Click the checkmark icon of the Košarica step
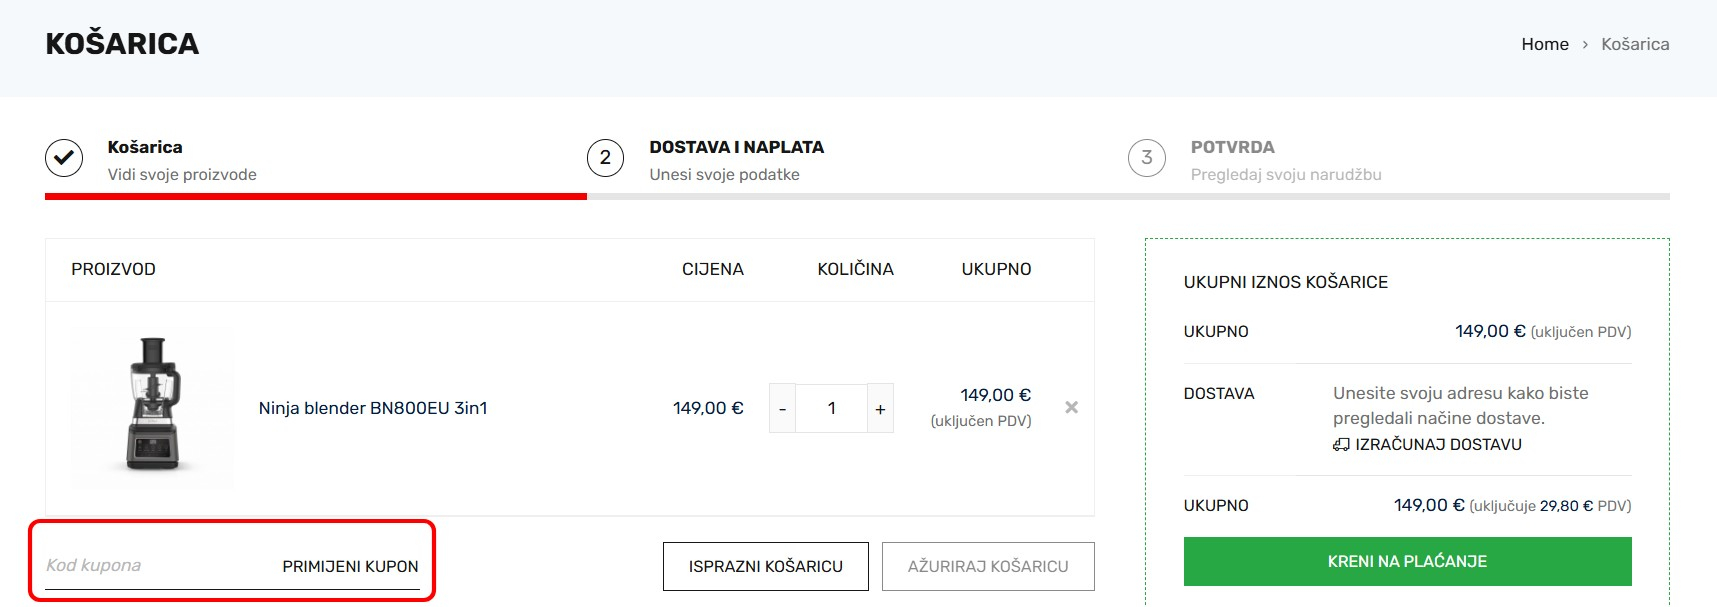 (64, 158)
